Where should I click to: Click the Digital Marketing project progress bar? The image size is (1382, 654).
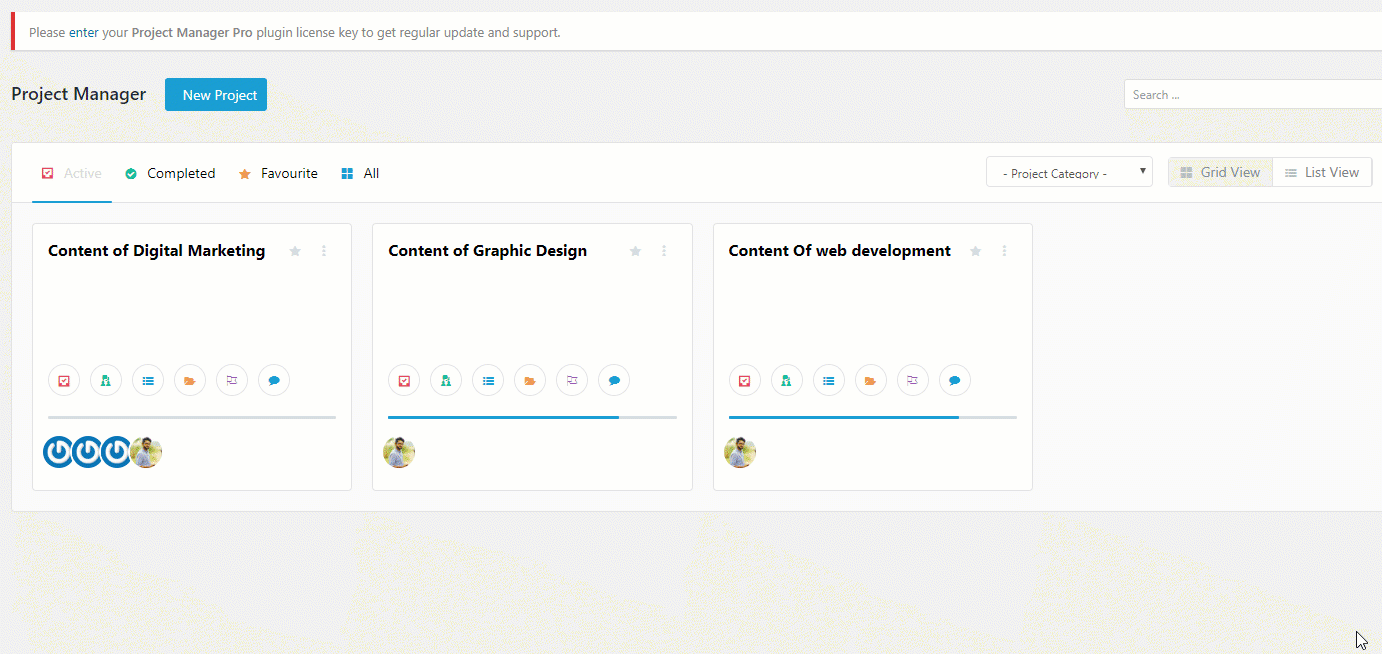192,417
